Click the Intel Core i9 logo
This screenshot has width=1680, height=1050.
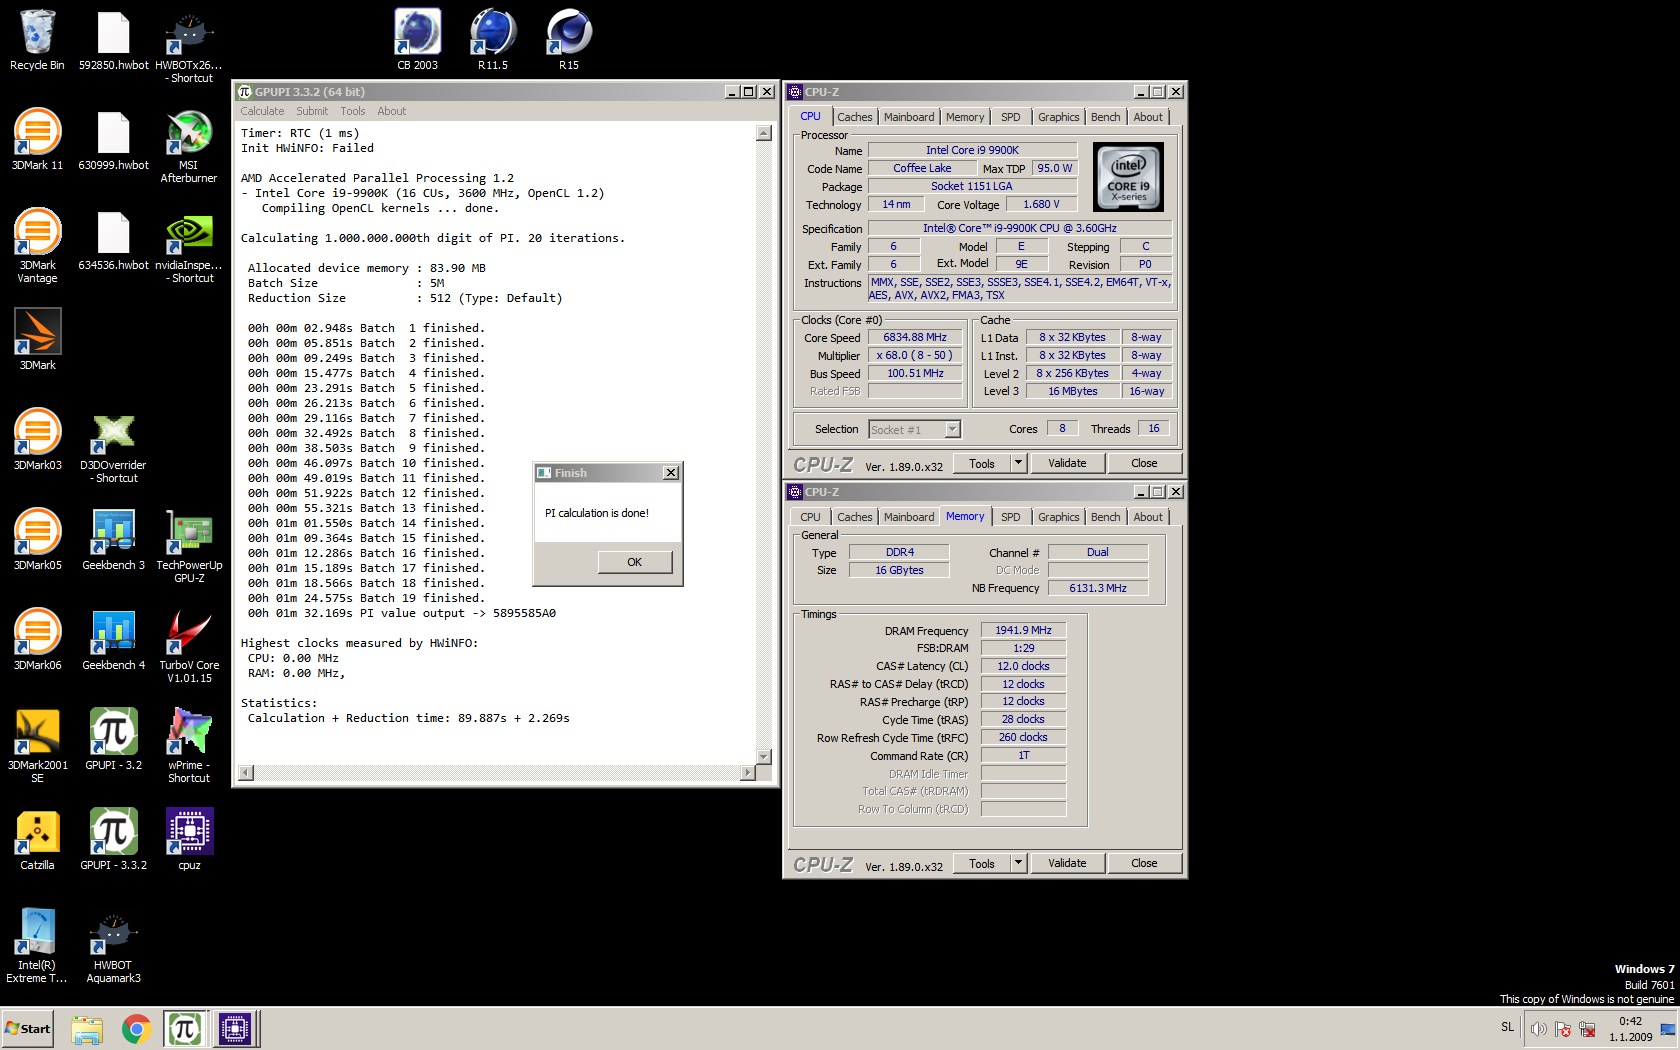click(1129, 177)
